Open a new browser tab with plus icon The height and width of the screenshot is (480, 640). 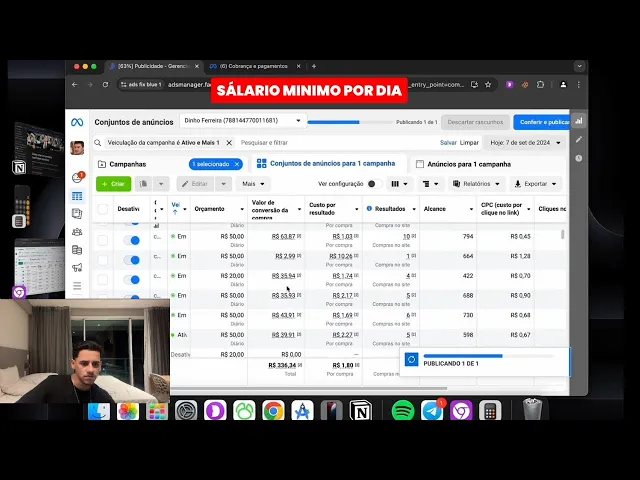(x=314, y=66)
